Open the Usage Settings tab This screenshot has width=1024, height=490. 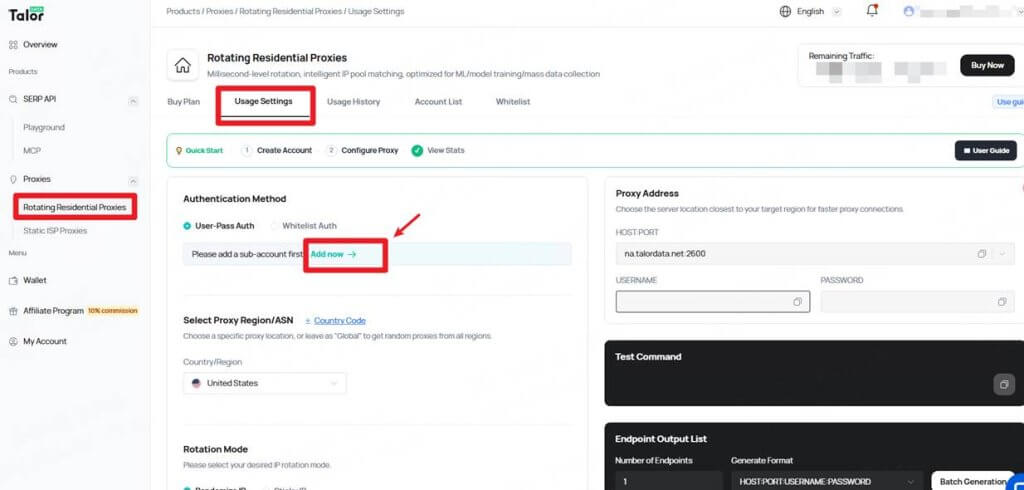click(264, 101)
